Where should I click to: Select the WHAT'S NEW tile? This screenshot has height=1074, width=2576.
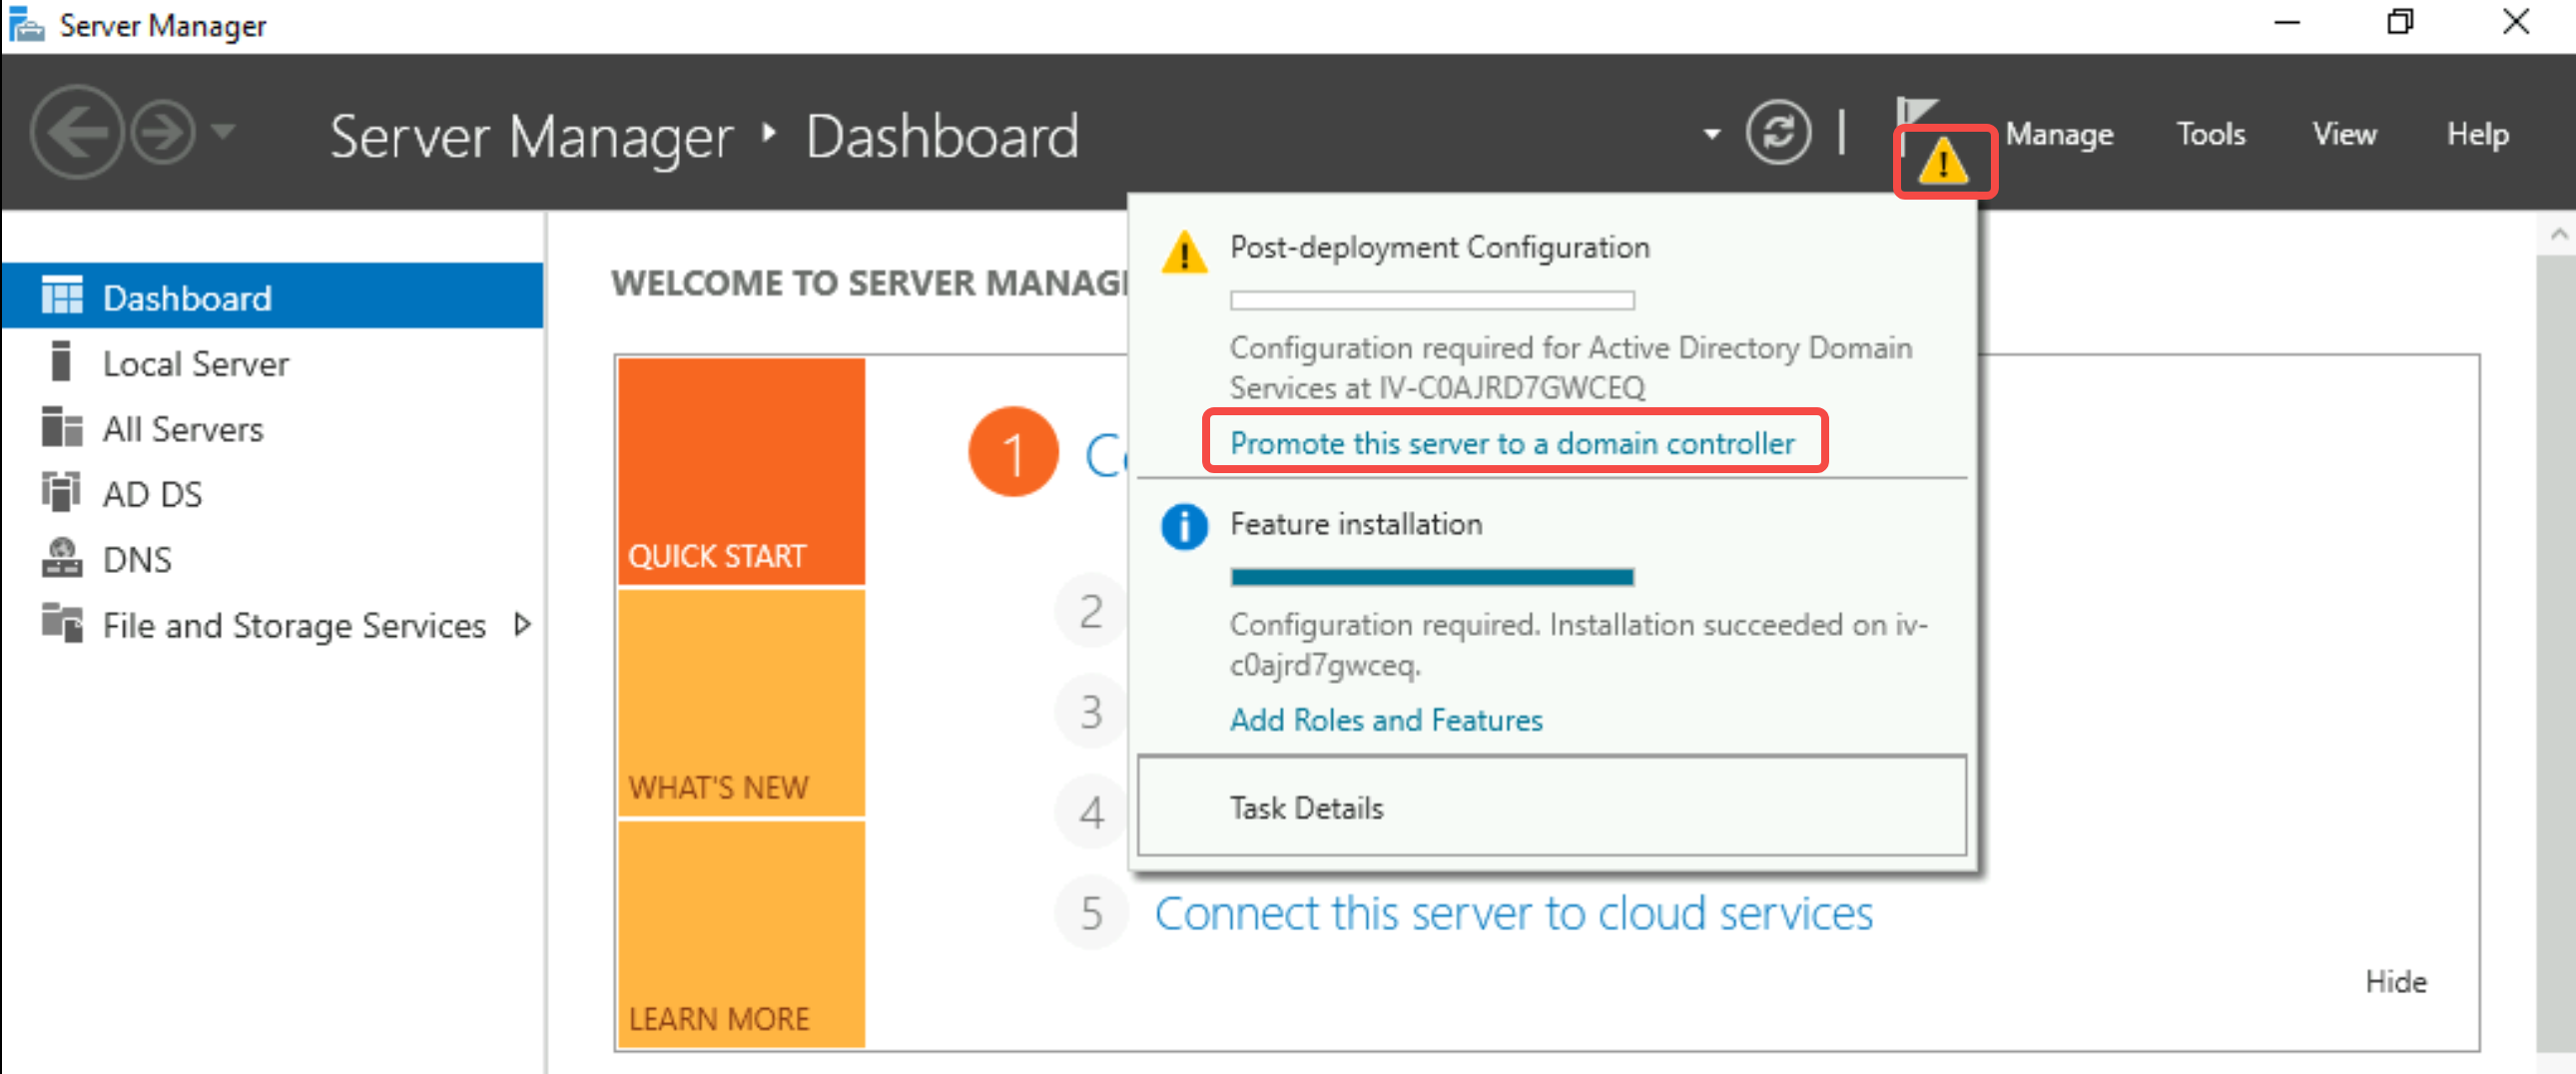[x=741, y=703]
